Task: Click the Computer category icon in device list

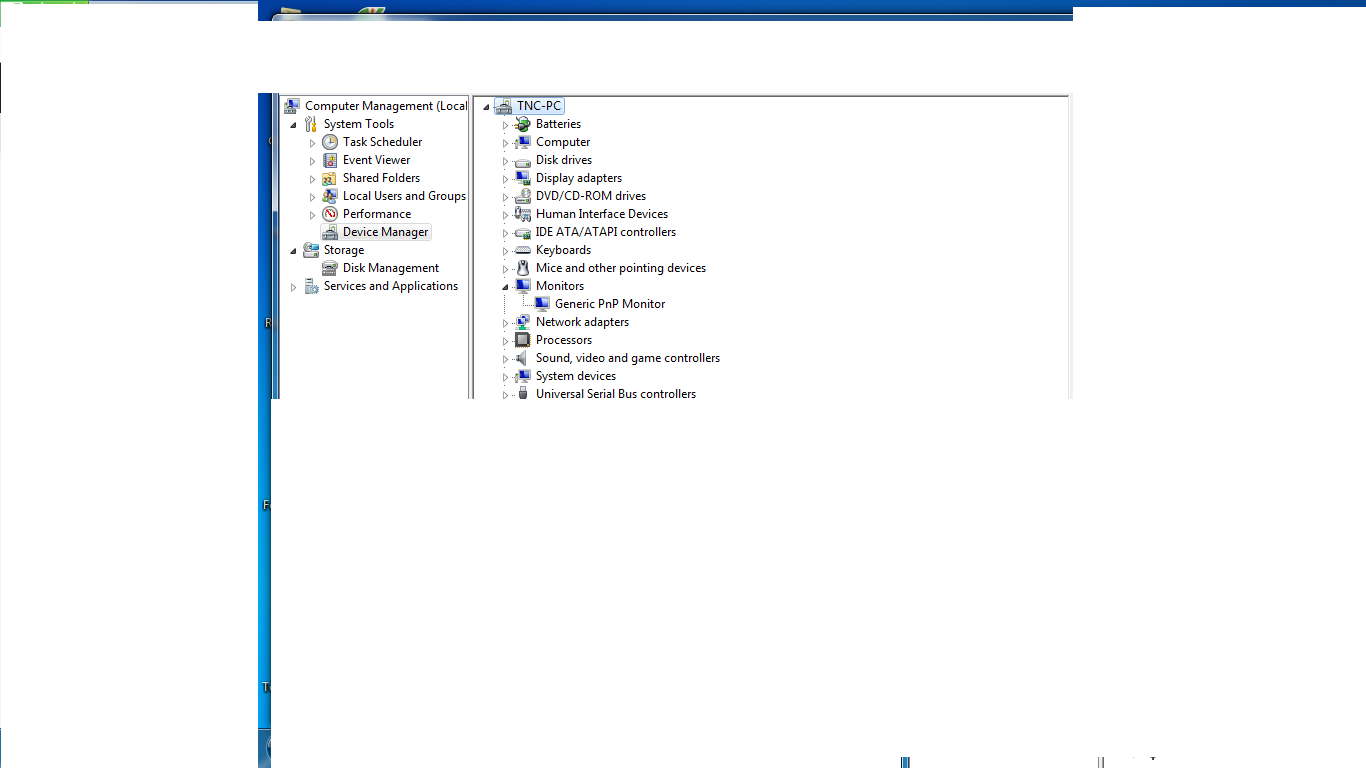Action: [x=522, y=142]
